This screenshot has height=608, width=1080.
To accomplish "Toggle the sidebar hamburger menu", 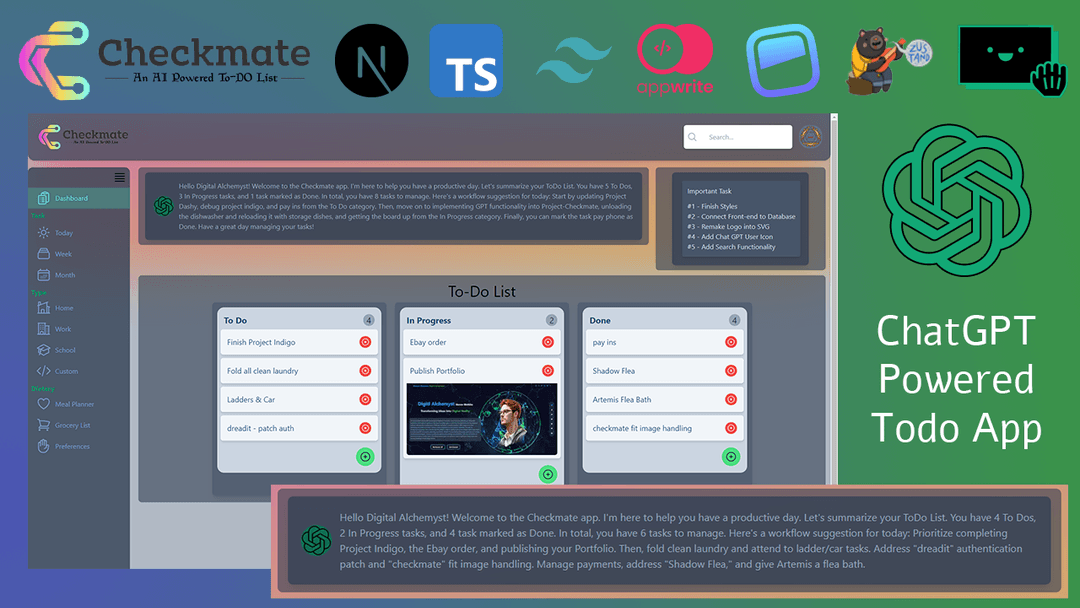I will tap(120, 178).
